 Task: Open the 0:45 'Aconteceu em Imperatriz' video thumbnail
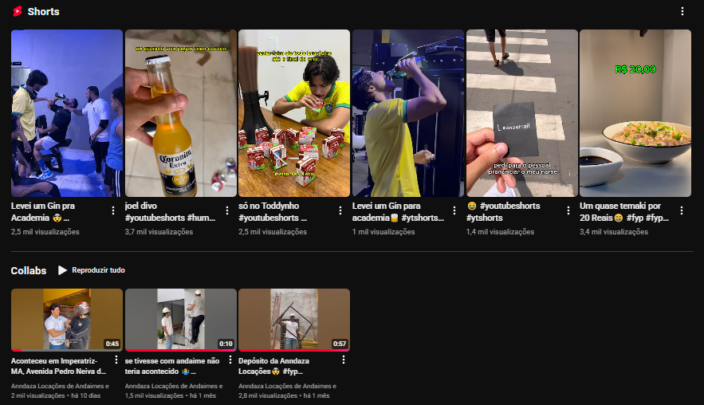tap(66, 320)
